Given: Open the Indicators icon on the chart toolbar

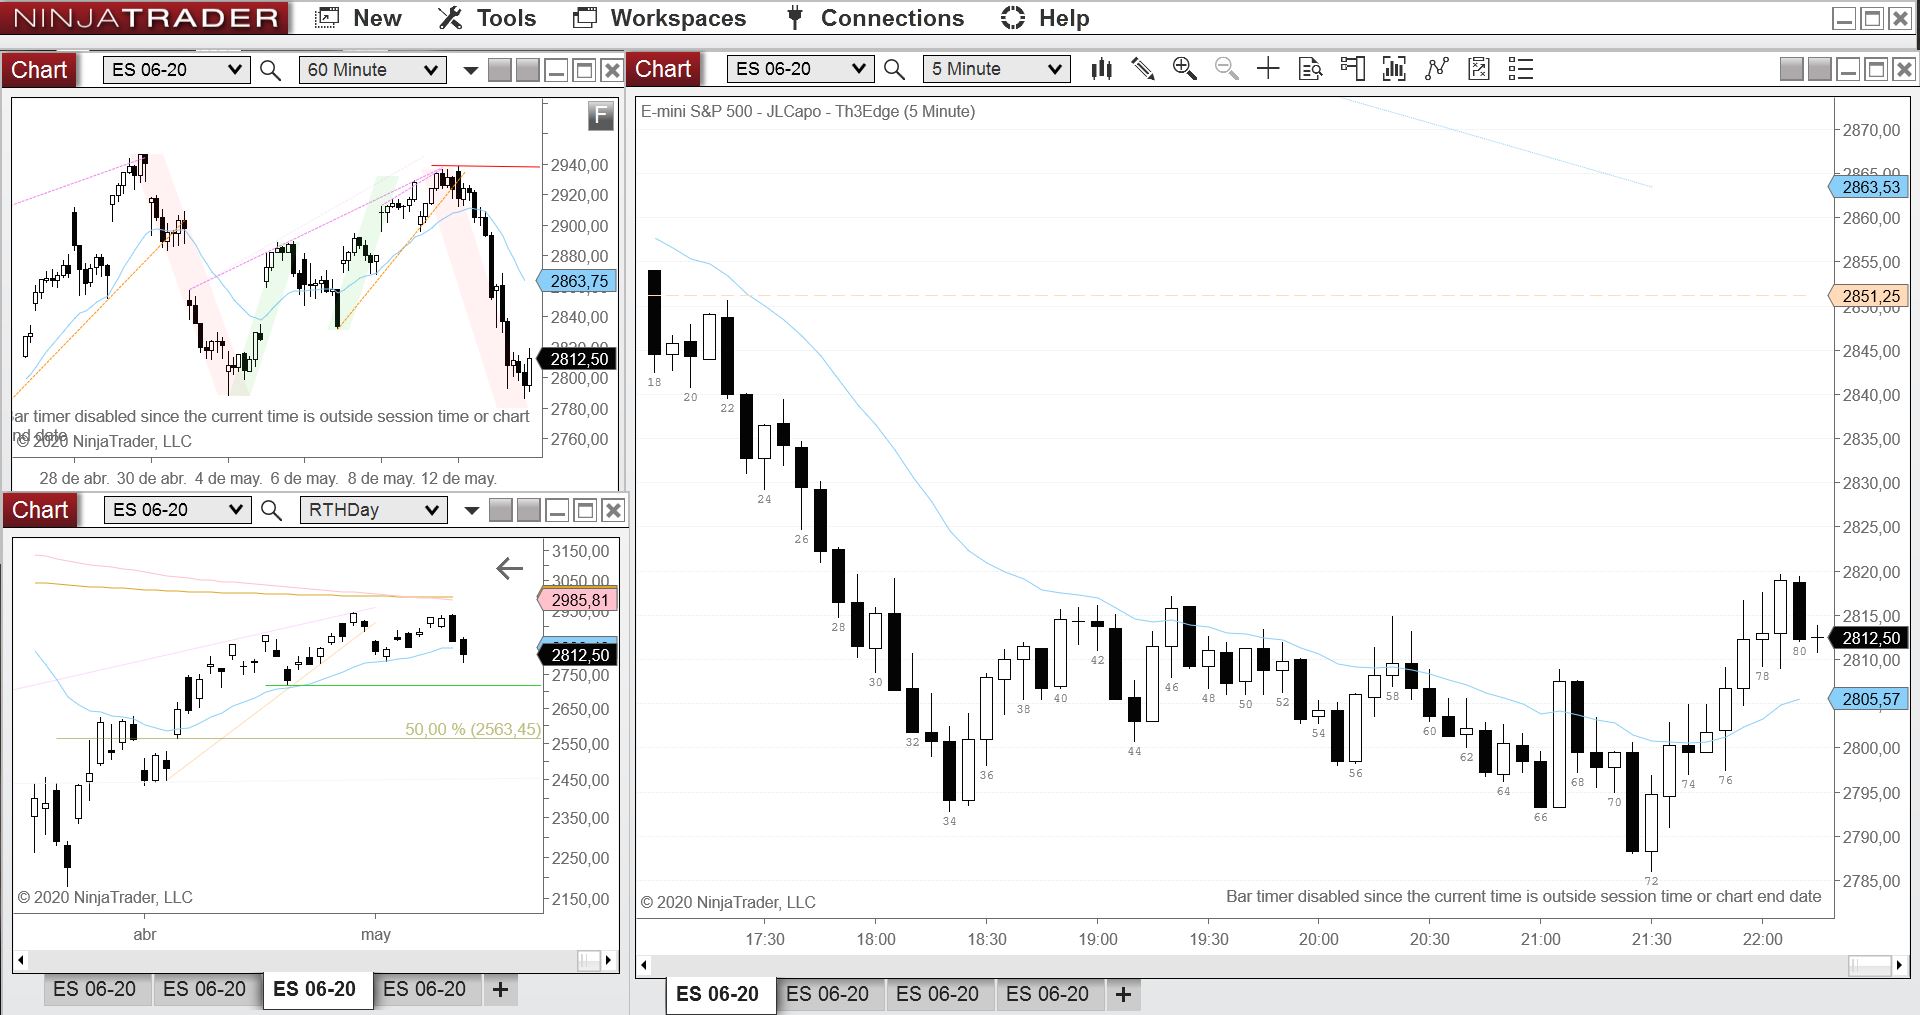Looking at the screenshot, I should pos(1393,69).
